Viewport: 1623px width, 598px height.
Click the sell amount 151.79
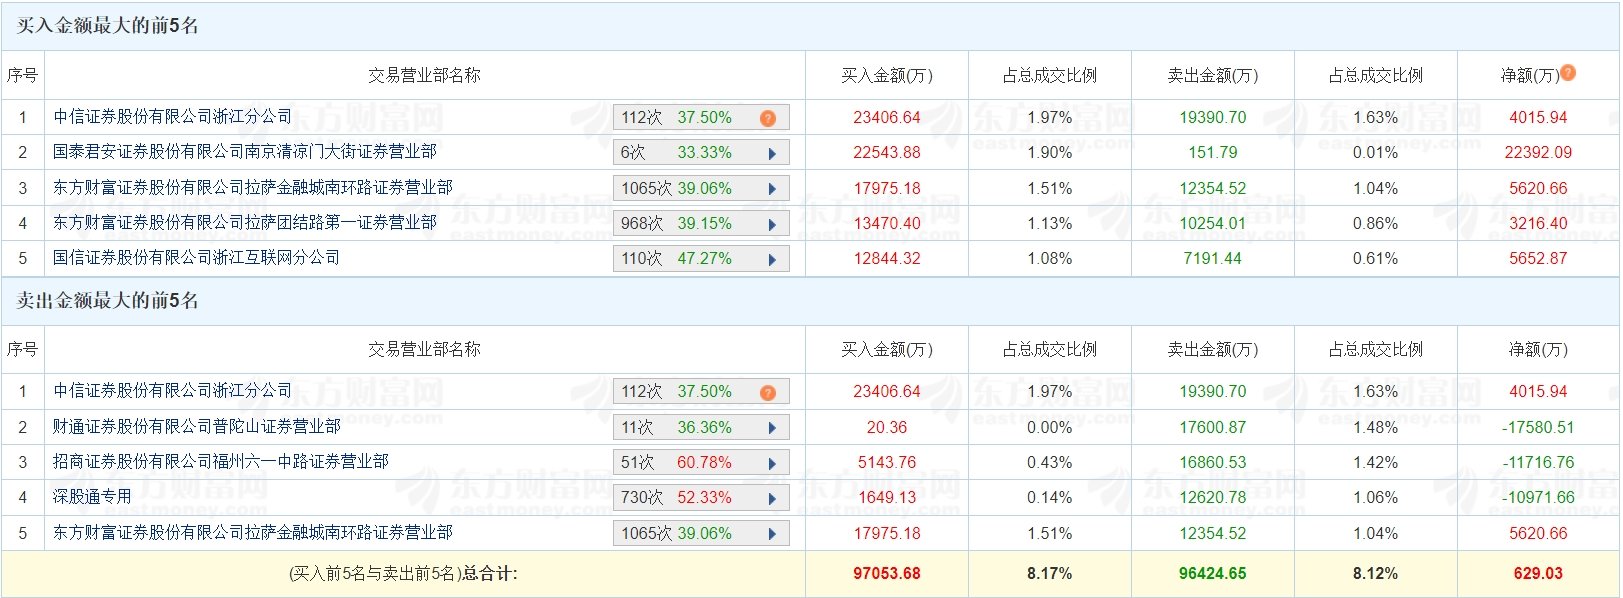click(1213, 153)
